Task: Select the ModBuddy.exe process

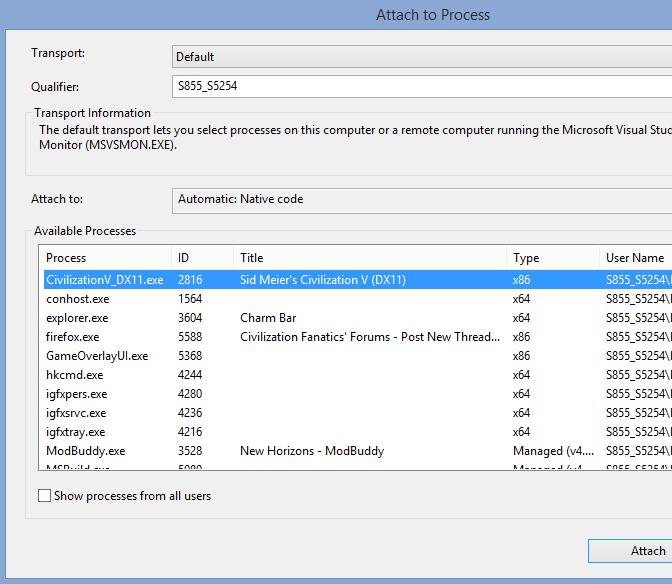Action: (85, 451)
